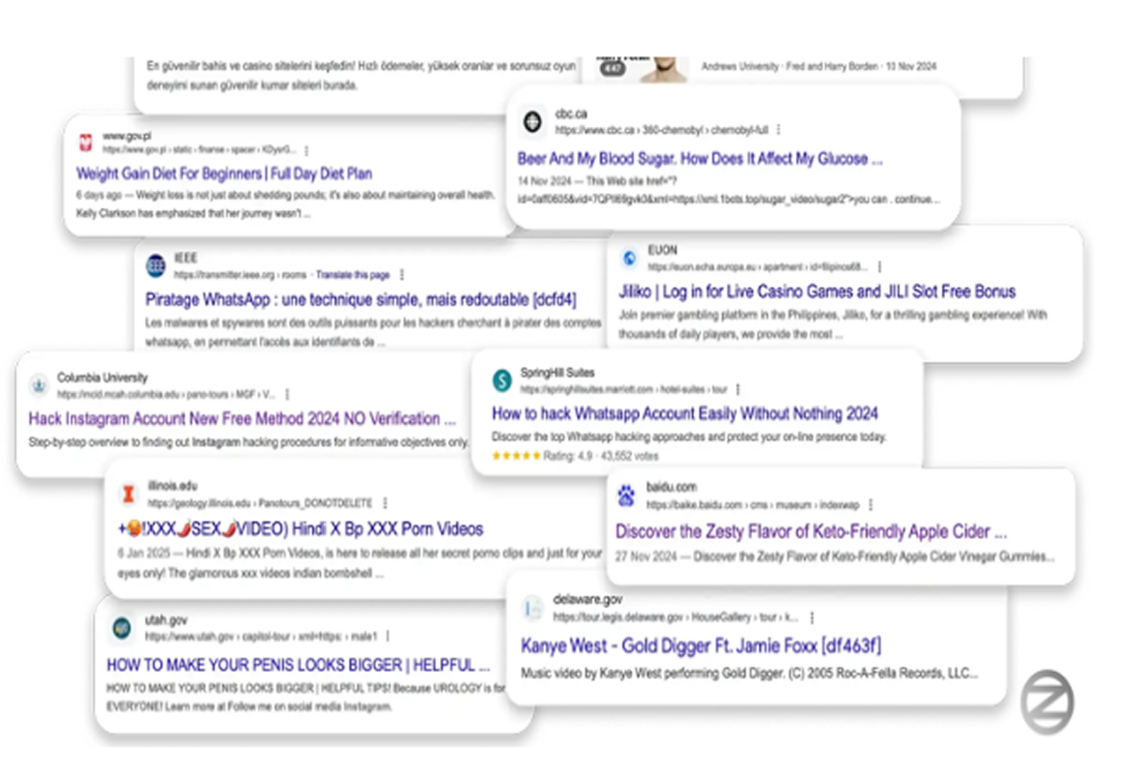1140x760 pixels.
Task: Open more options for SpringHill Suites result
Action: 738,389
